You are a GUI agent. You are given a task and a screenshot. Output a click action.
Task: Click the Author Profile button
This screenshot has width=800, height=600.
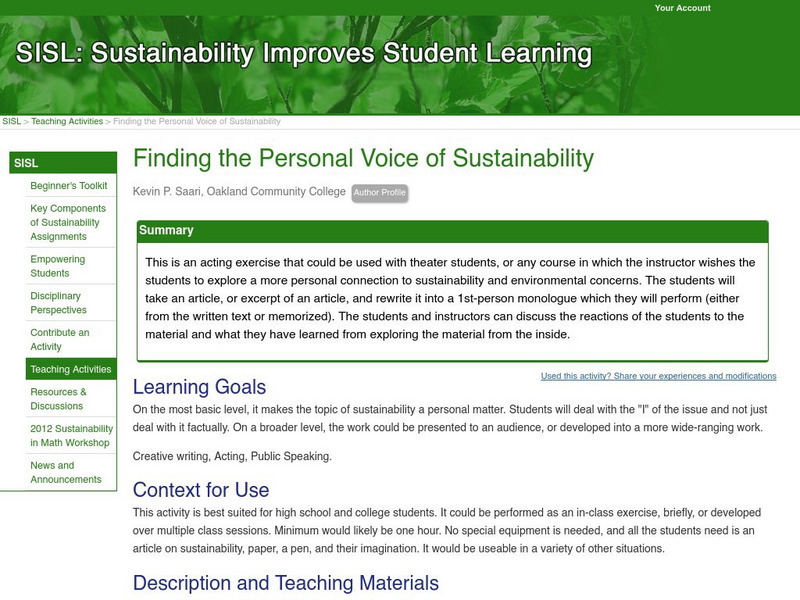pyautogui.click(x=380, y=192)
